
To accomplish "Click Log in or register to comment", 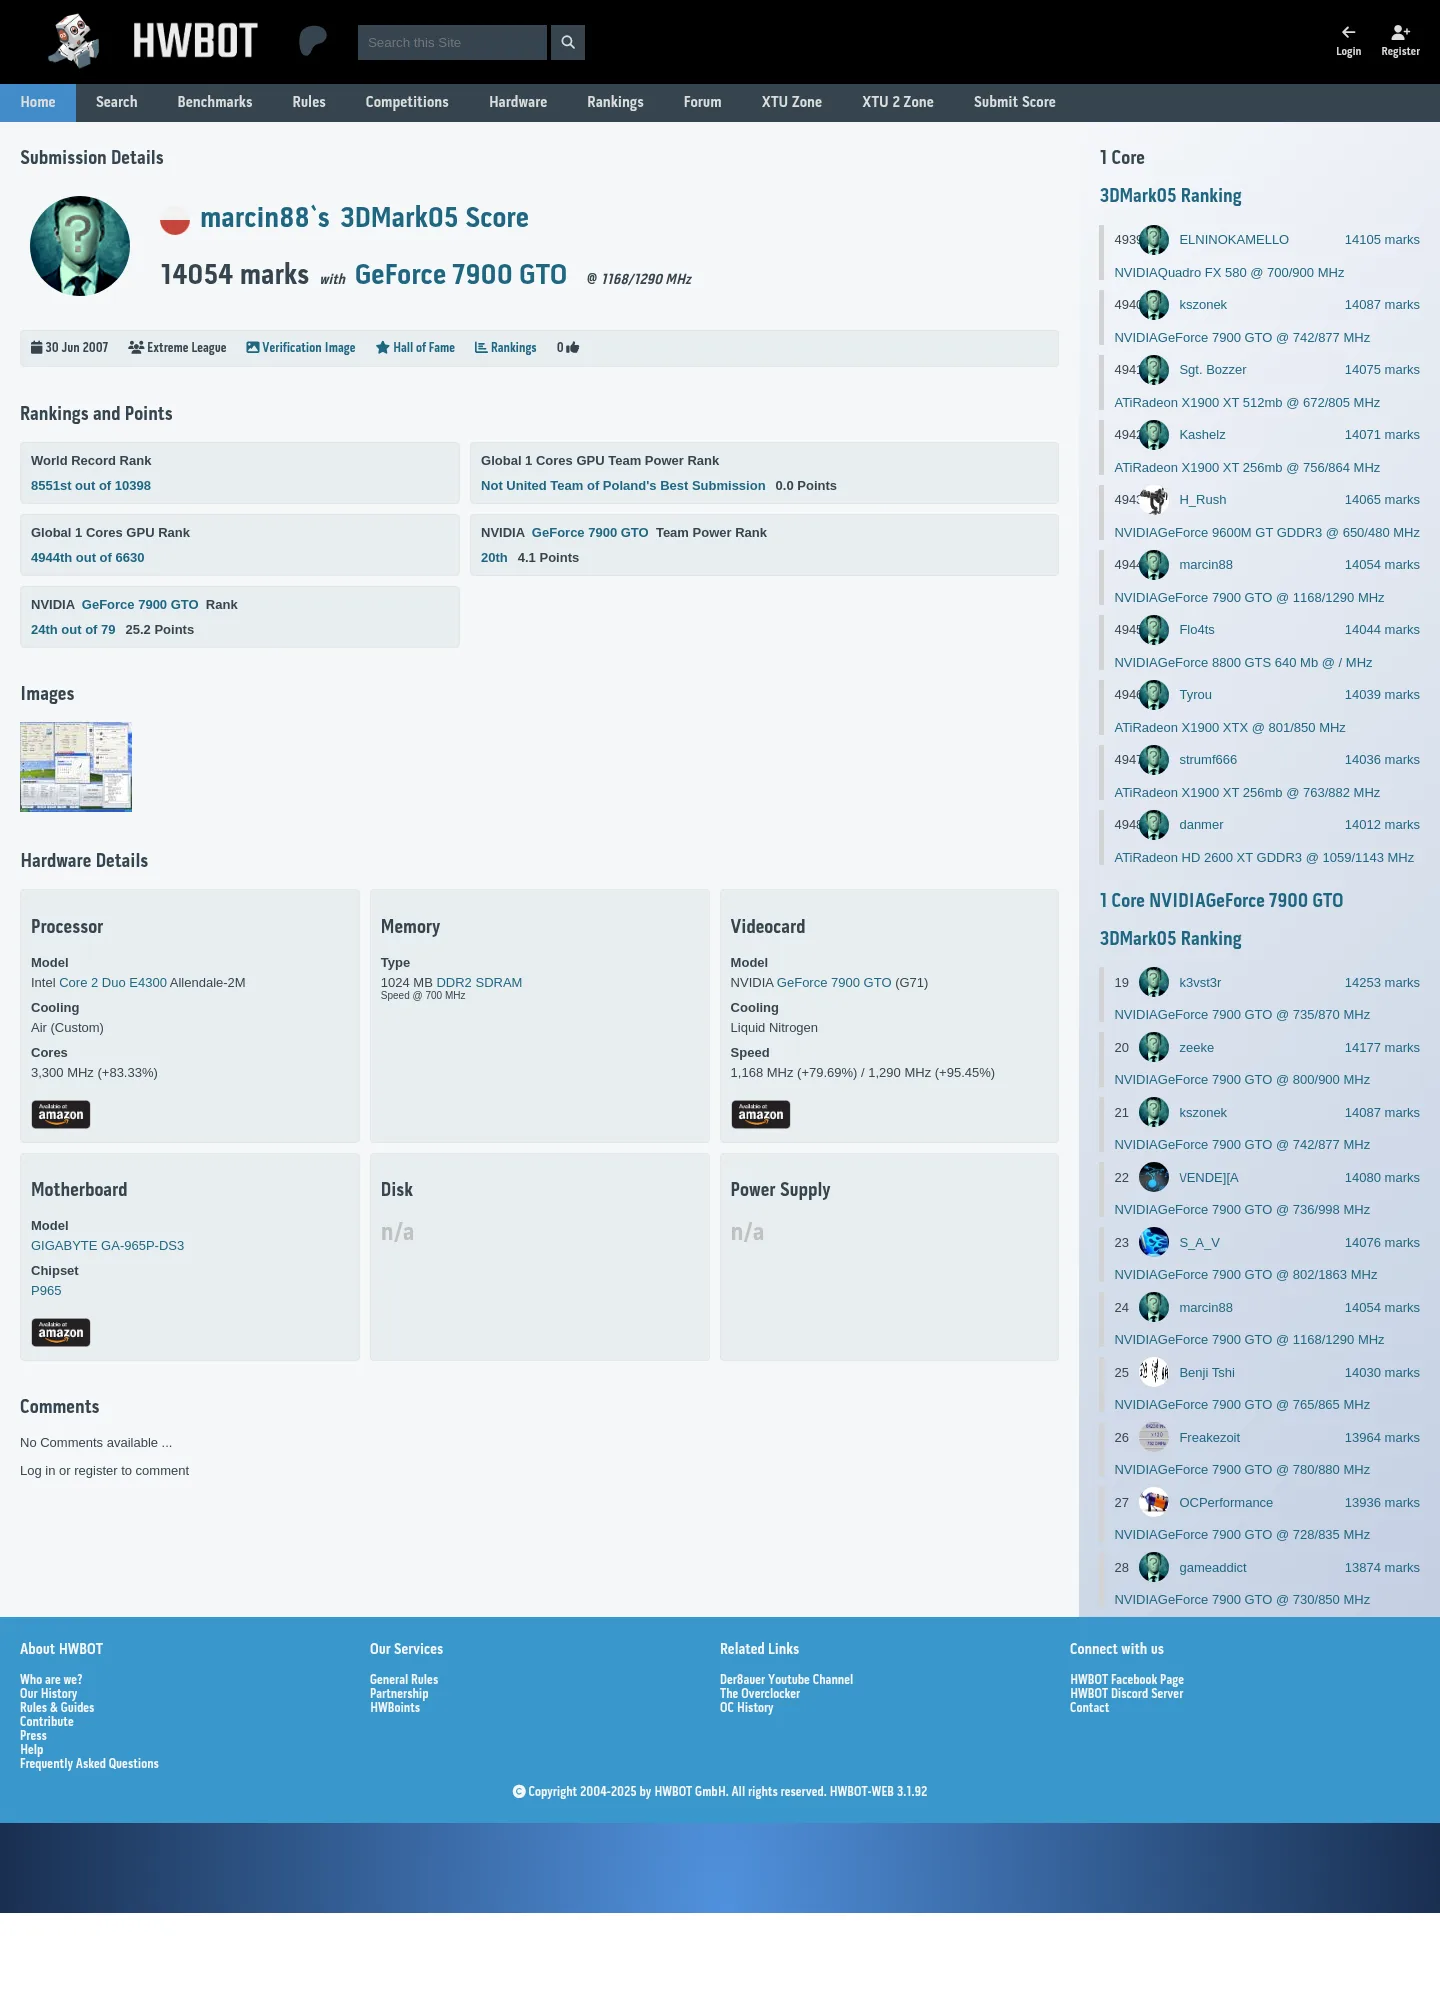I will [x=104, y=1471].
